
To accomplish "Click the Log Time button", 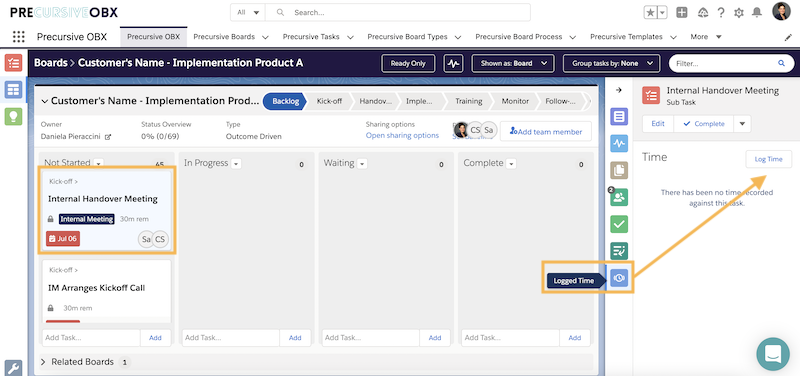I will tap(768, 159).
